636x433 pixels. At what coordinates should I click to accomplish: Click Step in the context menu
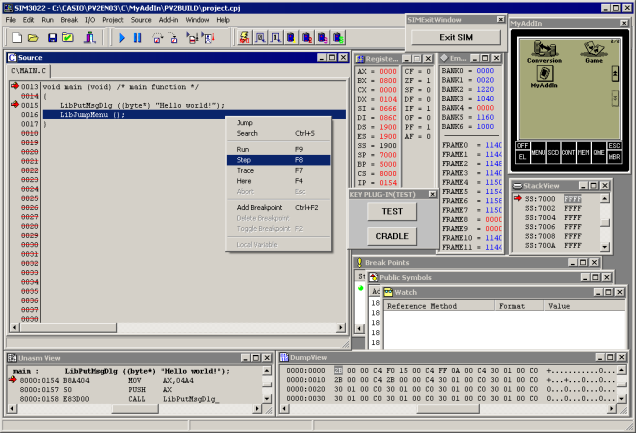pos(278,160)
